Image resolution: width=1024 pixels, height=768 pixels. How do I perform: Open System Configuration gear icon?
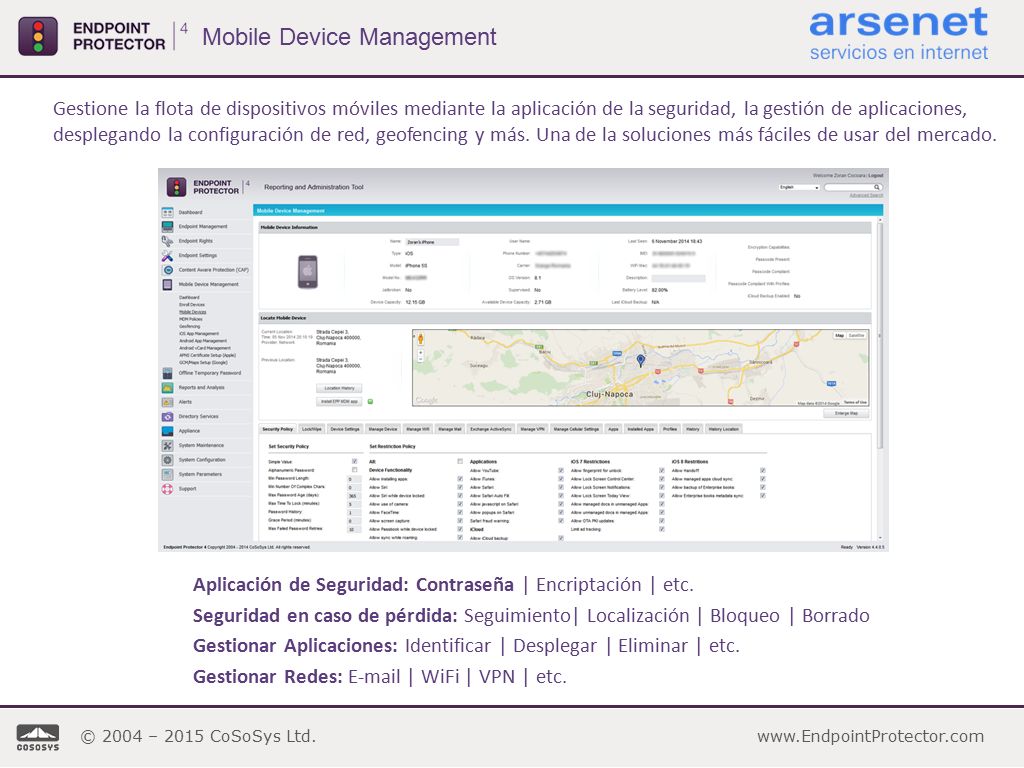167,460
